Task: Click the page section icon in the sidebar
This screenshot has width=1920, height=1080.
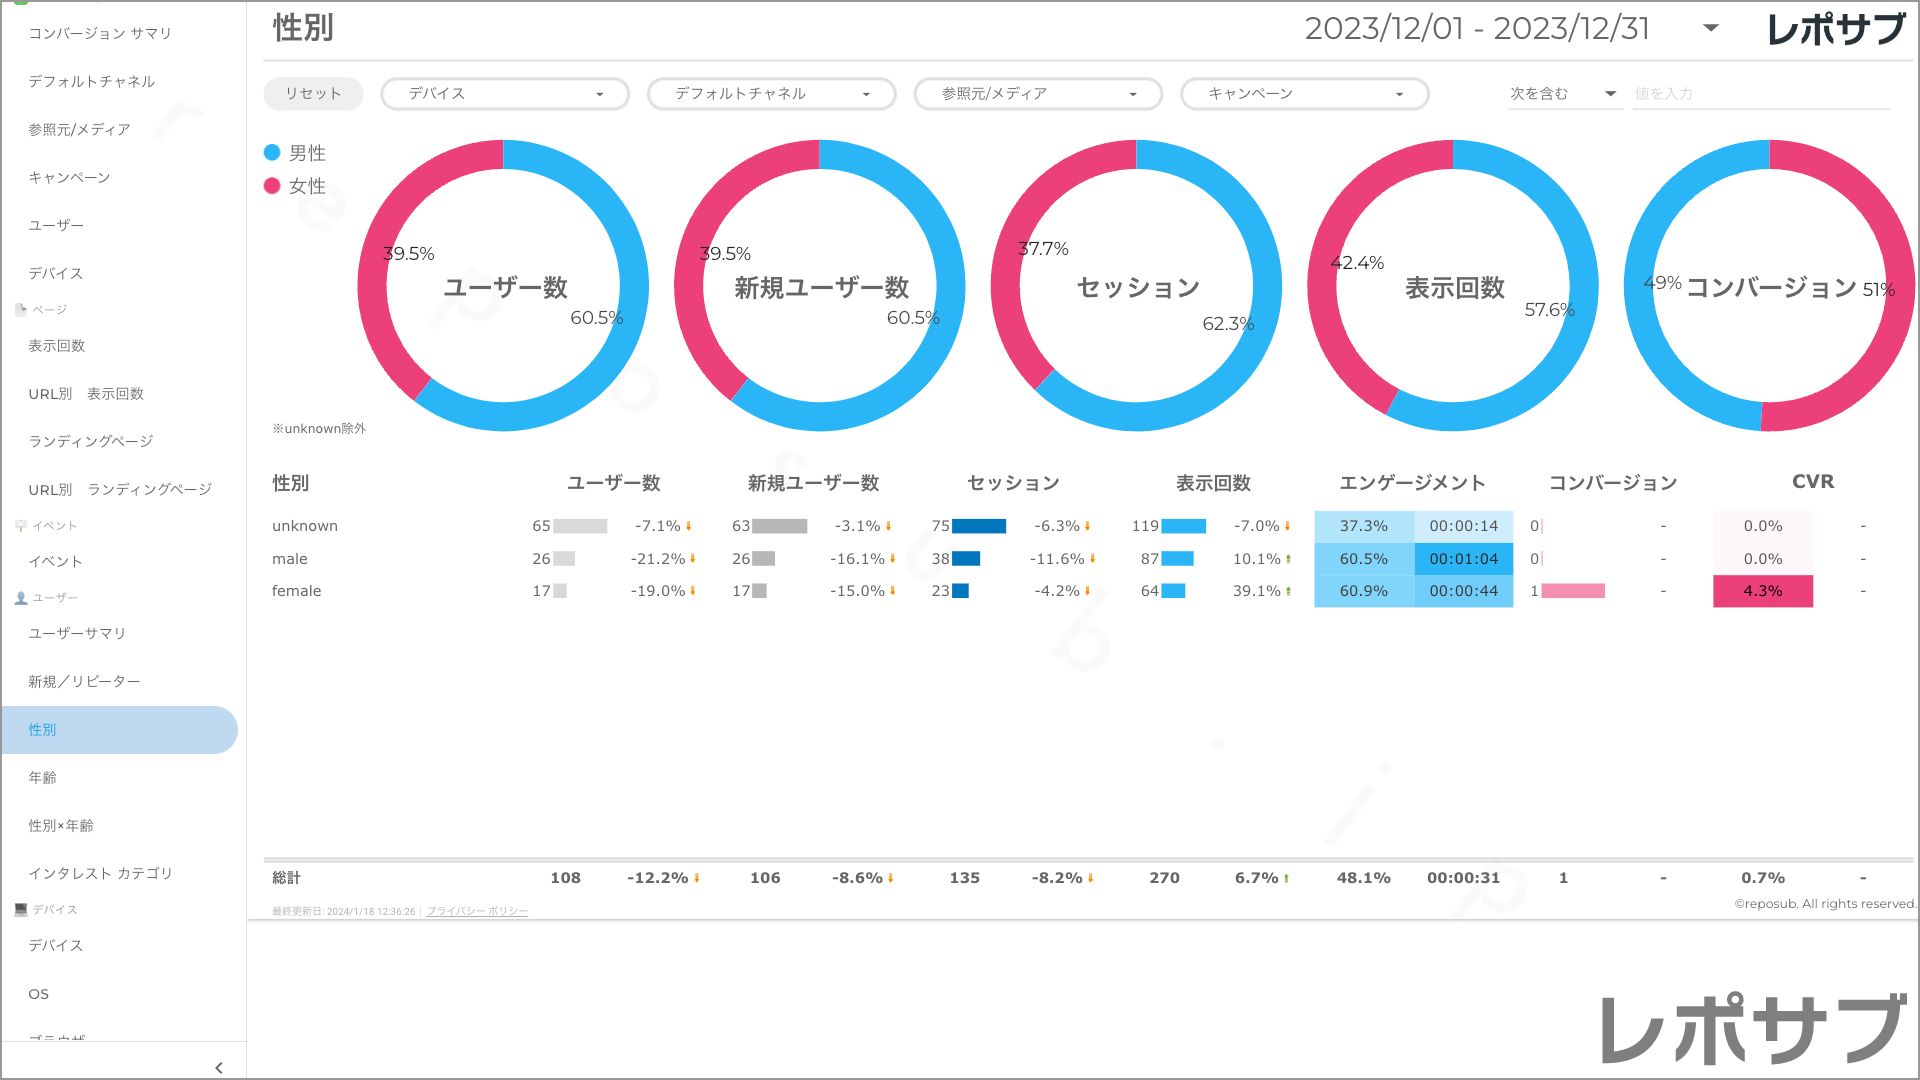Action: [21, 310]
